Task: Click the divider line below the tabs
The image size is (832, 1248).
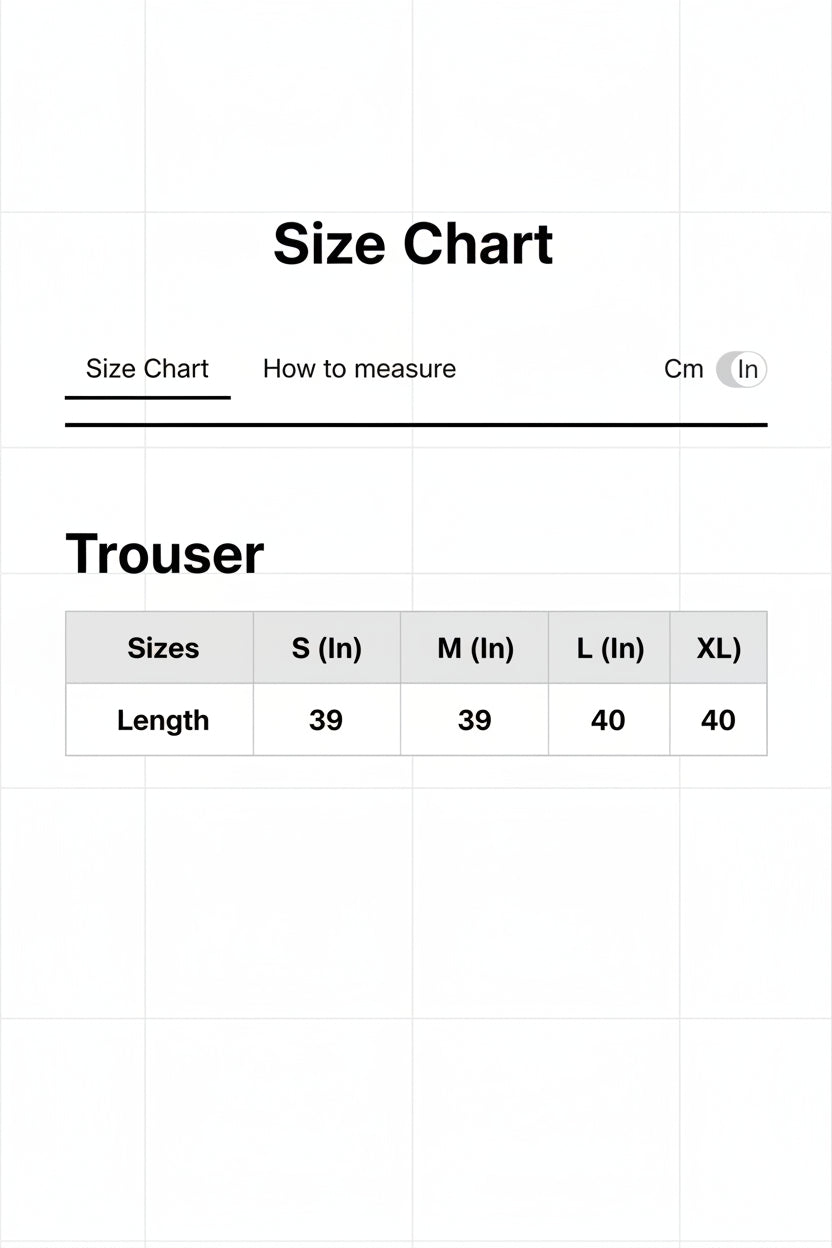Action: [416, 425]
